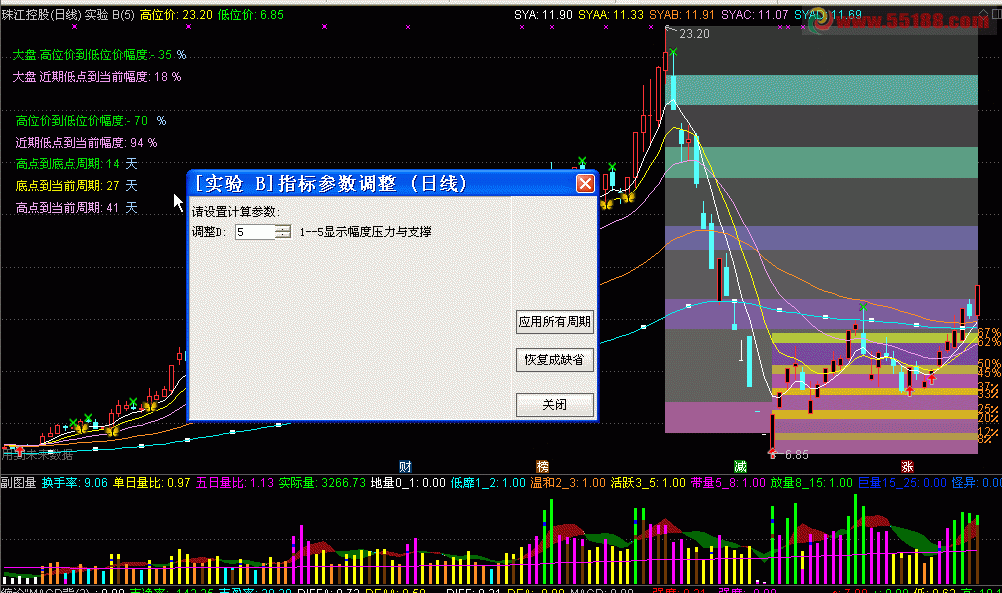Click the 请设置计算参数 prompt text

click(x=236, y=212)
